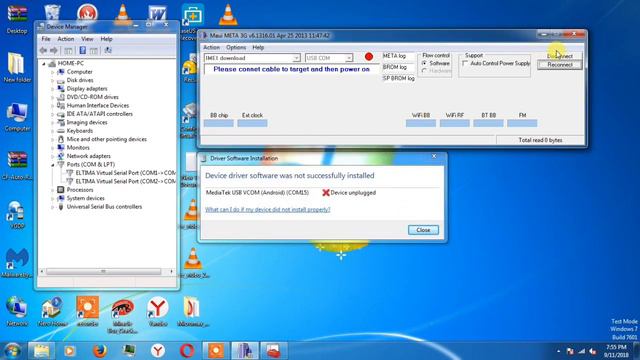The image size is (640, 360).
Task: Collapse the Ports (COM & LPT) node
Action: [53, 164]
